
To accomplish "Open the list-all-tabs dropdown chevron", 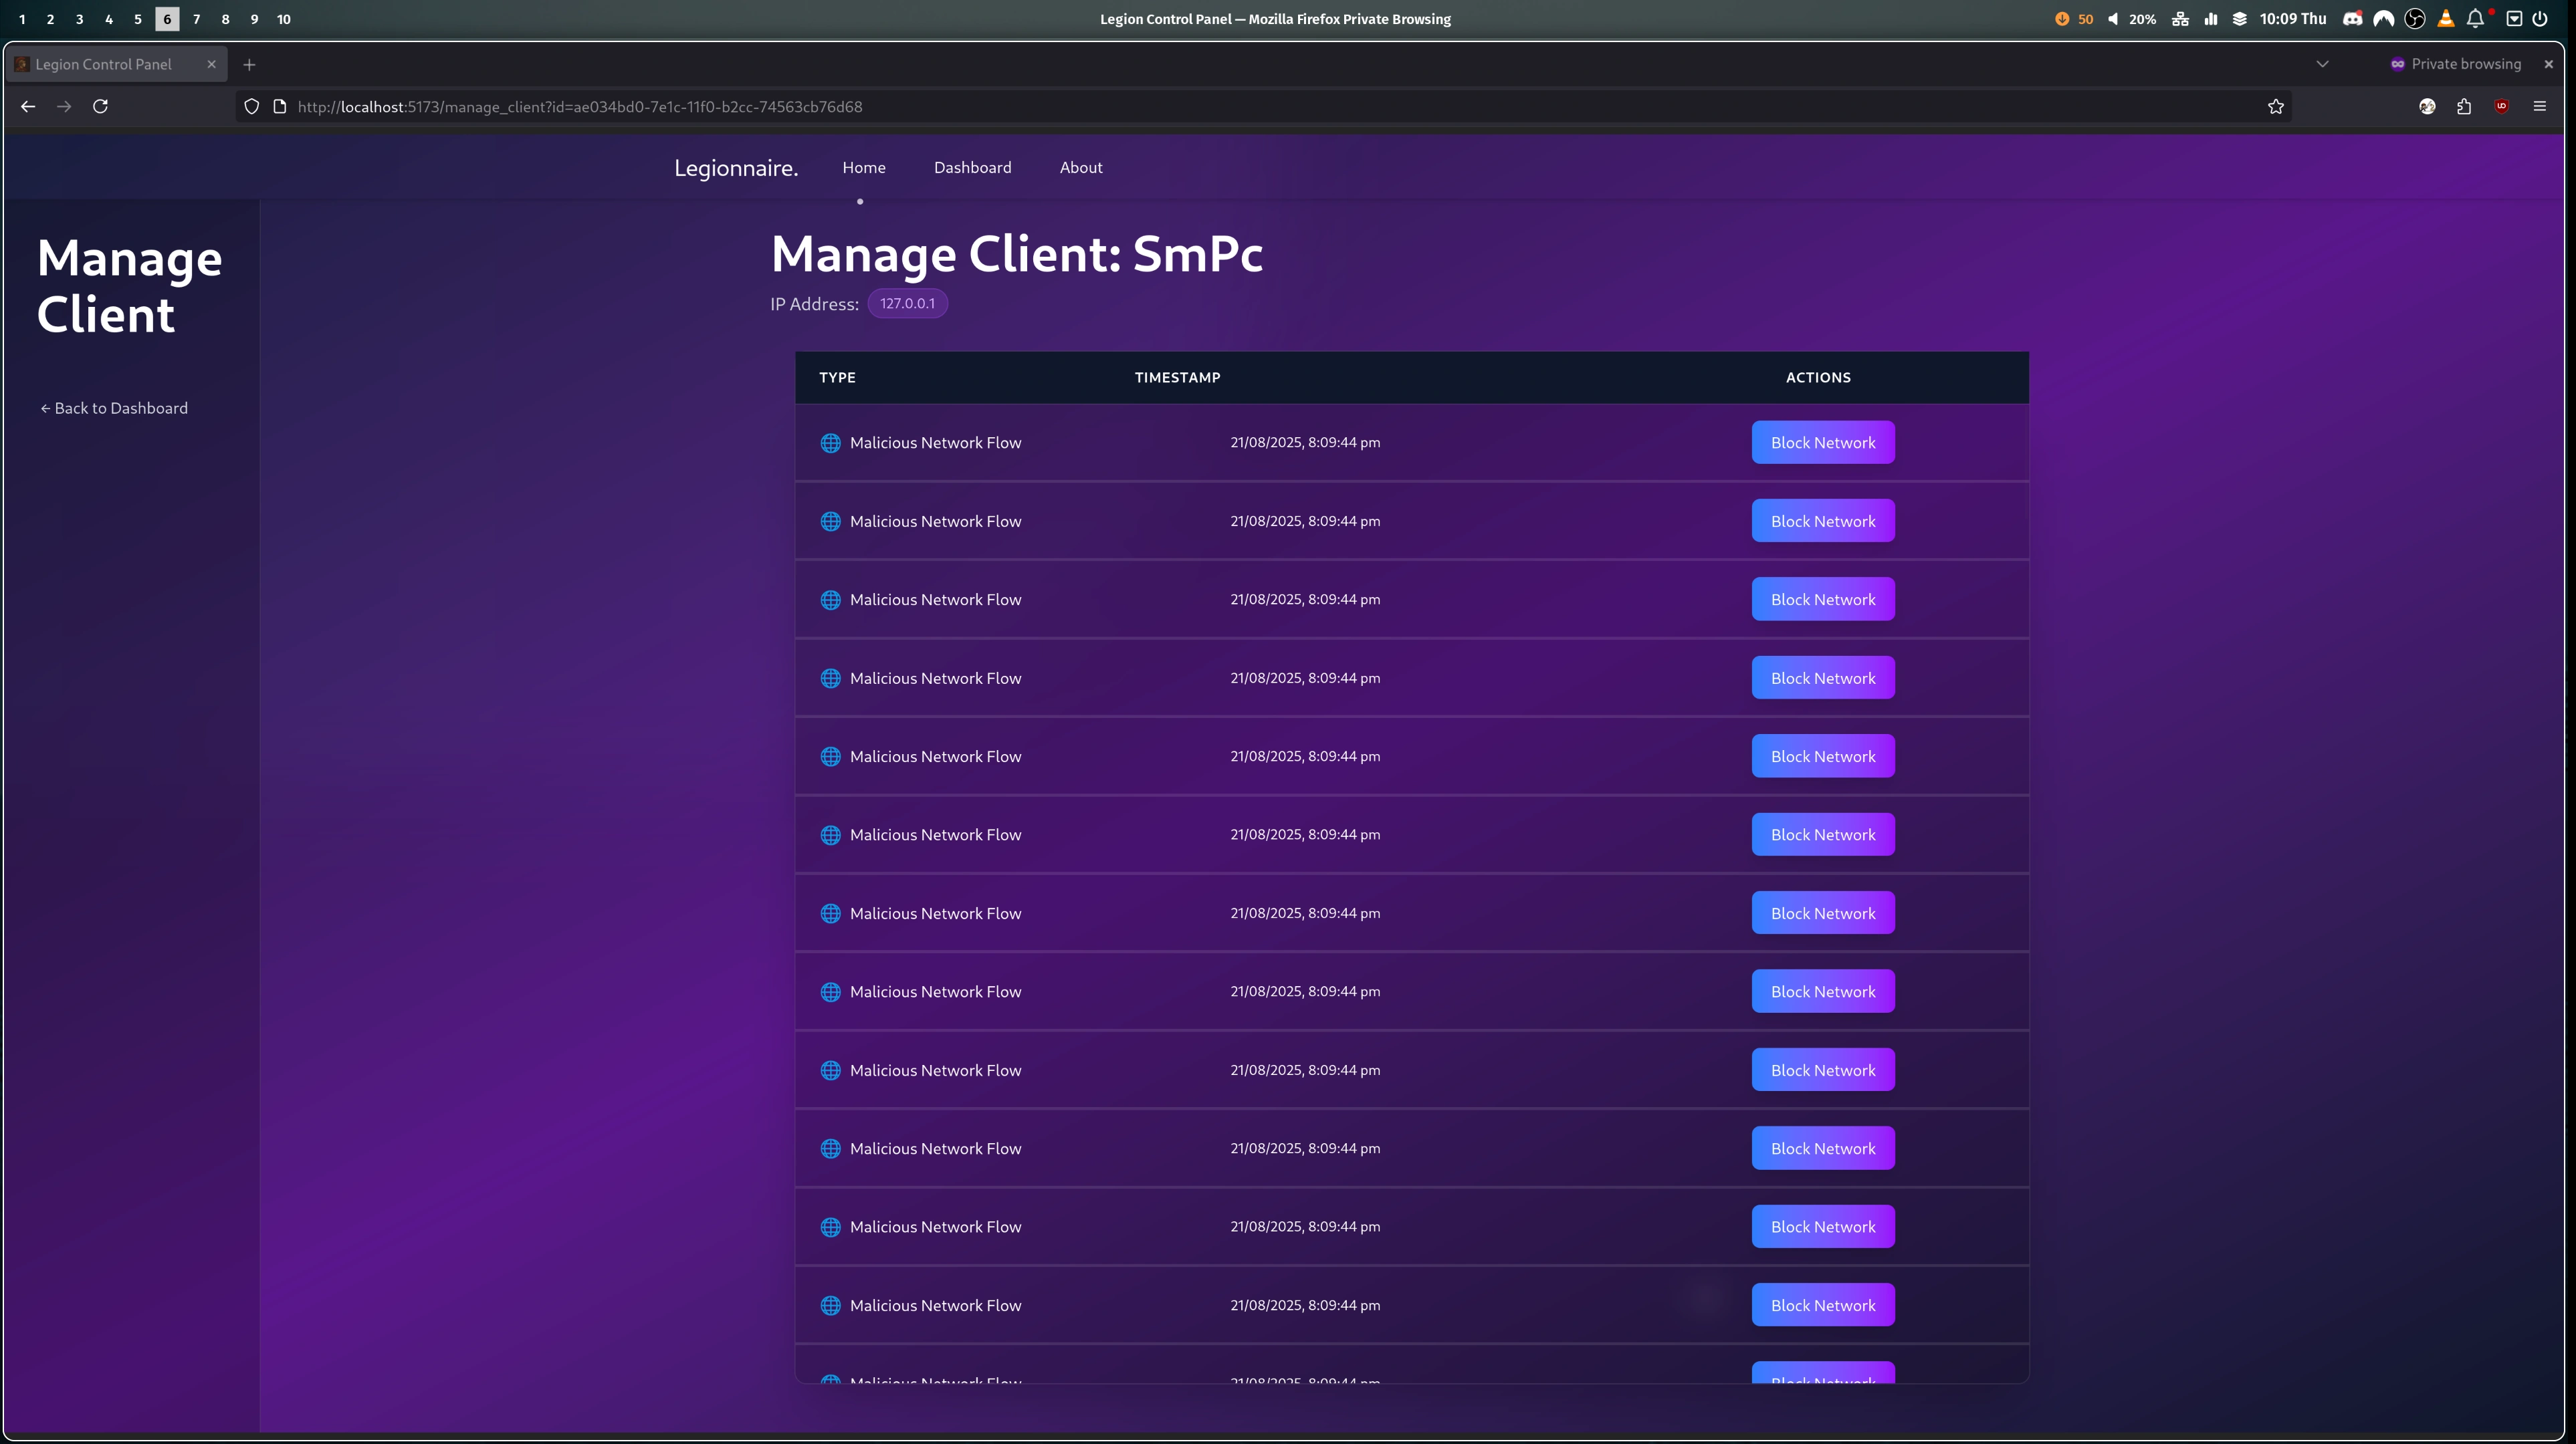I will point(2323,64).
